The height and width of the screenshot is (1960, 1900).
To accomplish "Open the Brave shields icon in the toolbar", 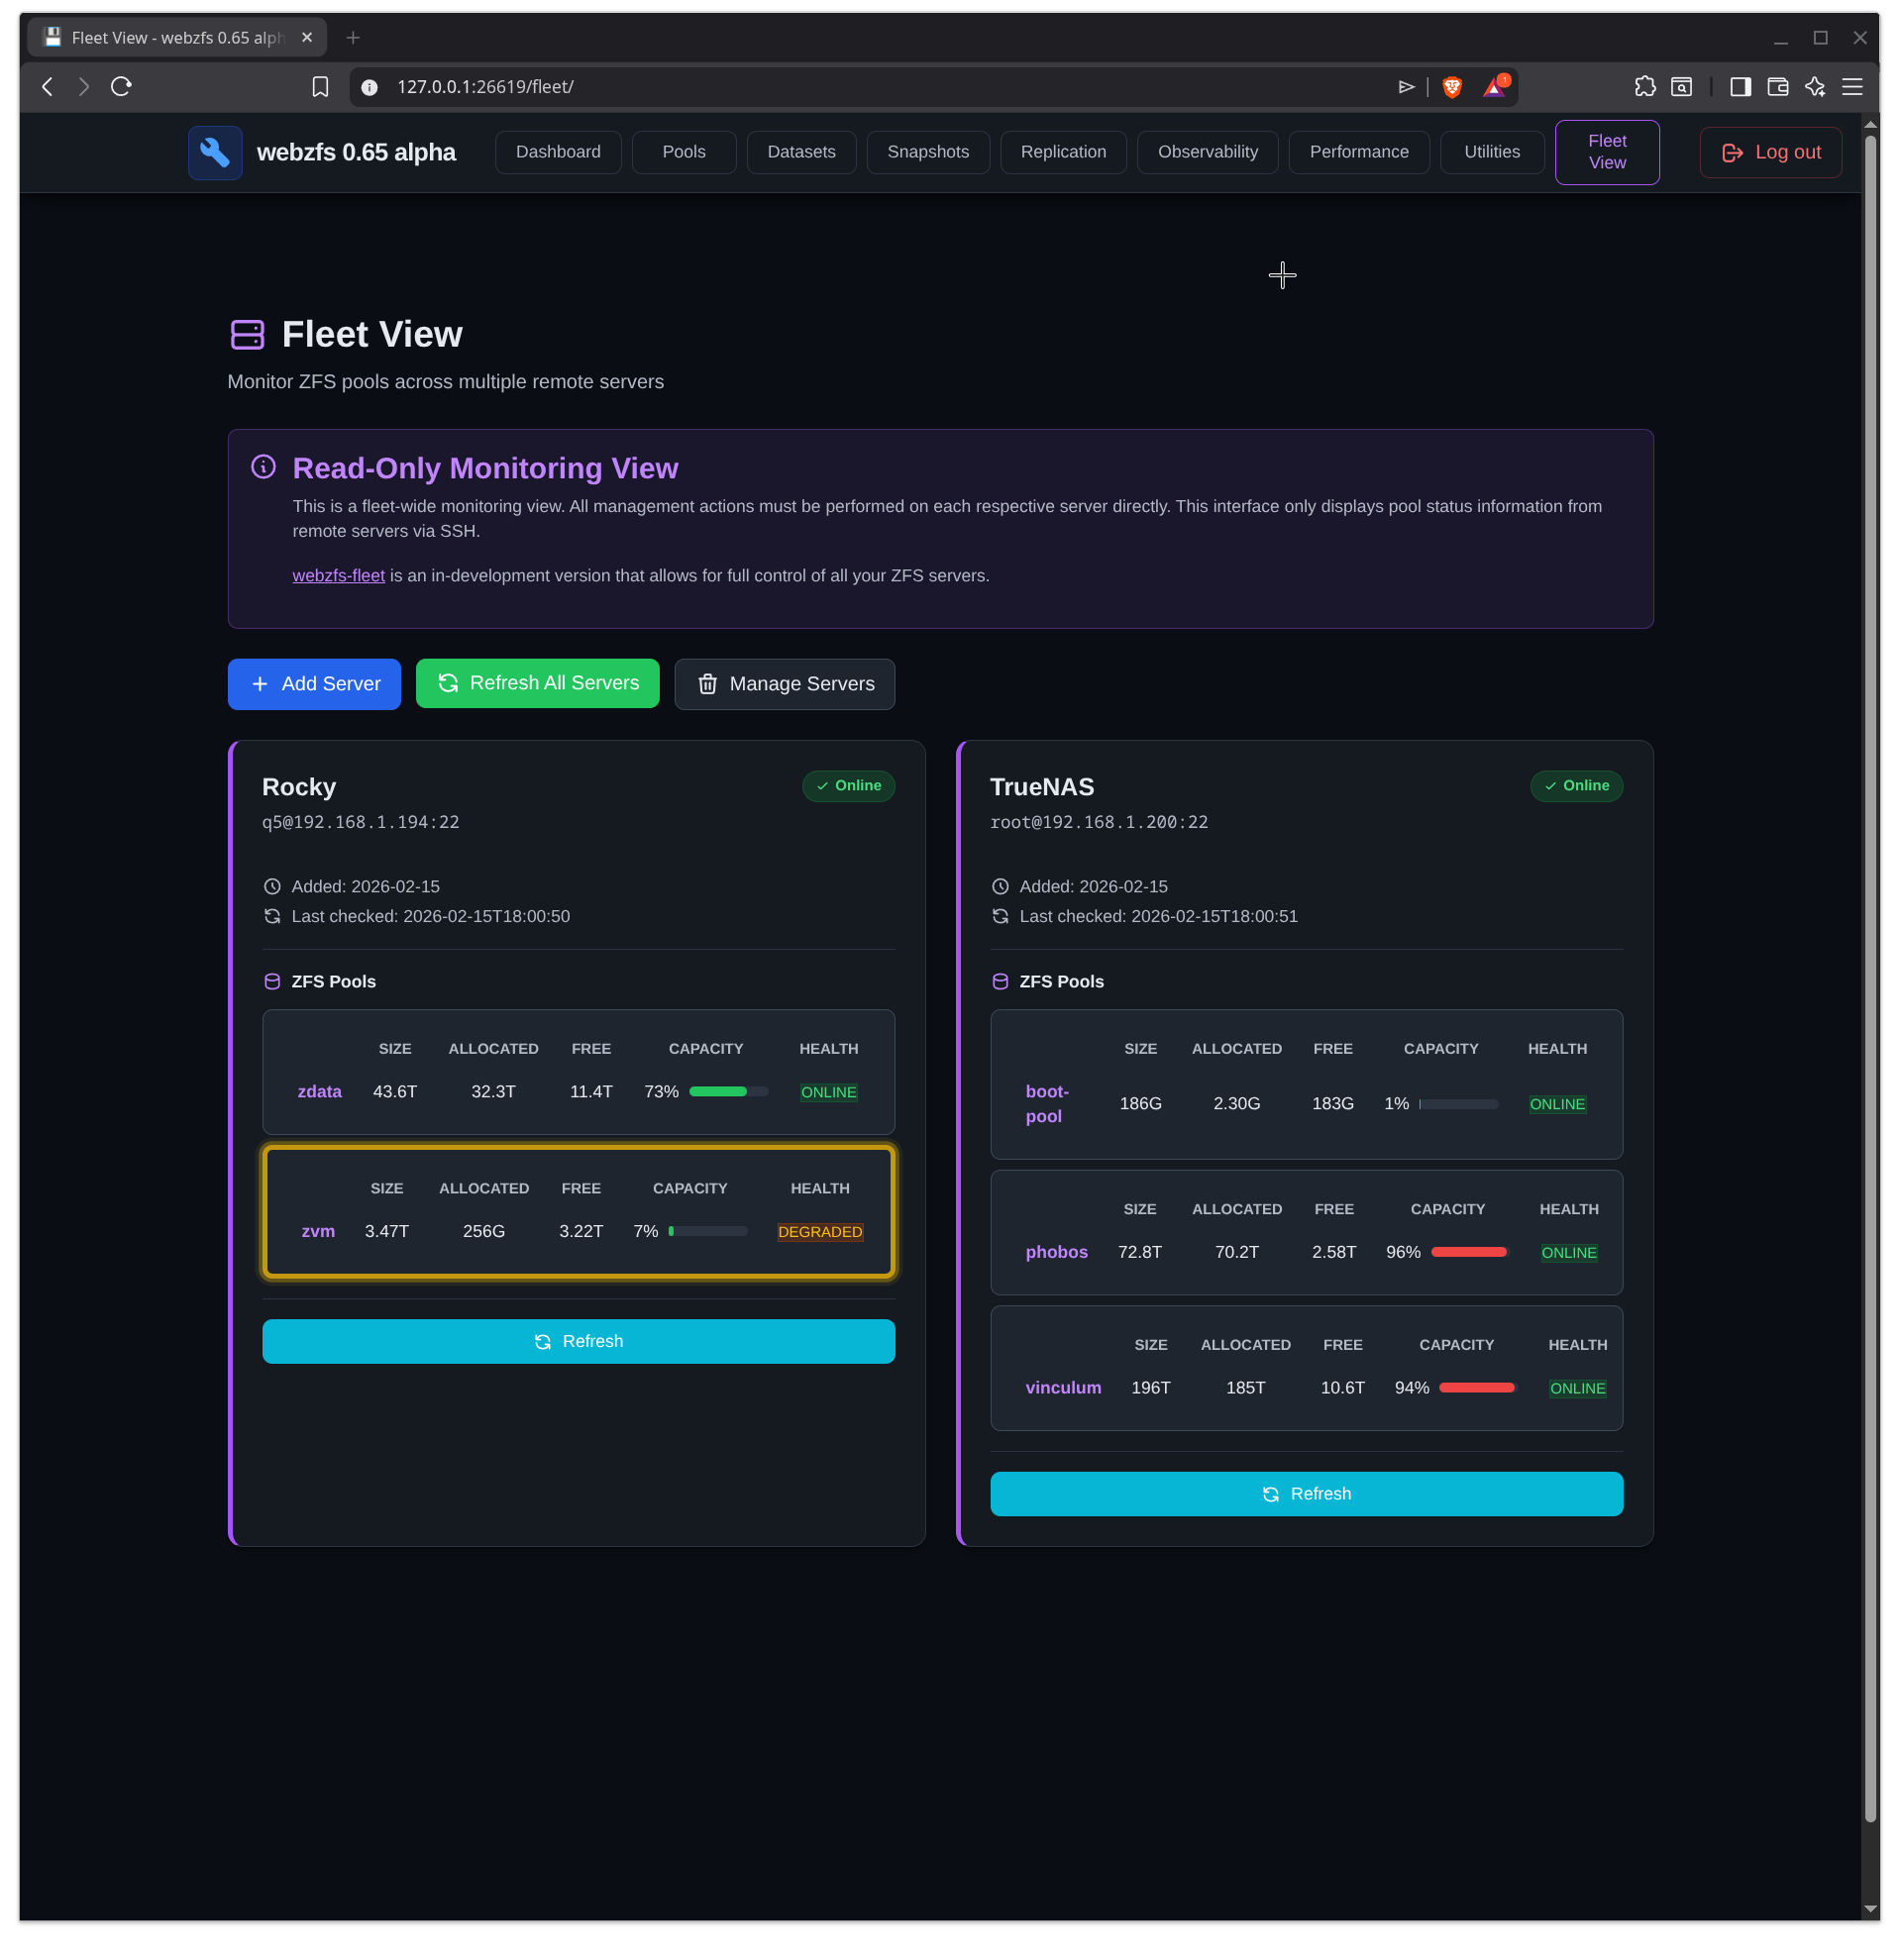I will [1453, 87].
